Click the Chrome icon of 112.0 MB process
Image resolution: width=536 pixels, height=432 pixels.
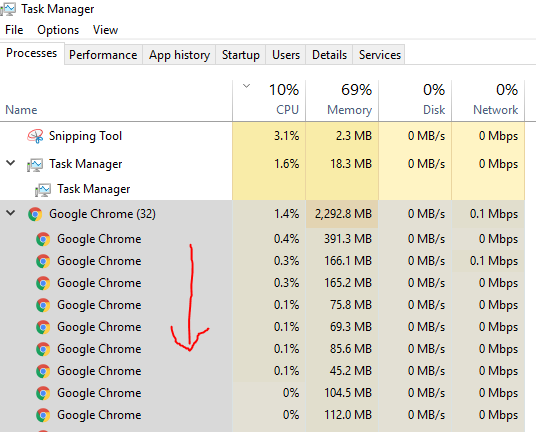coord(43,415)
